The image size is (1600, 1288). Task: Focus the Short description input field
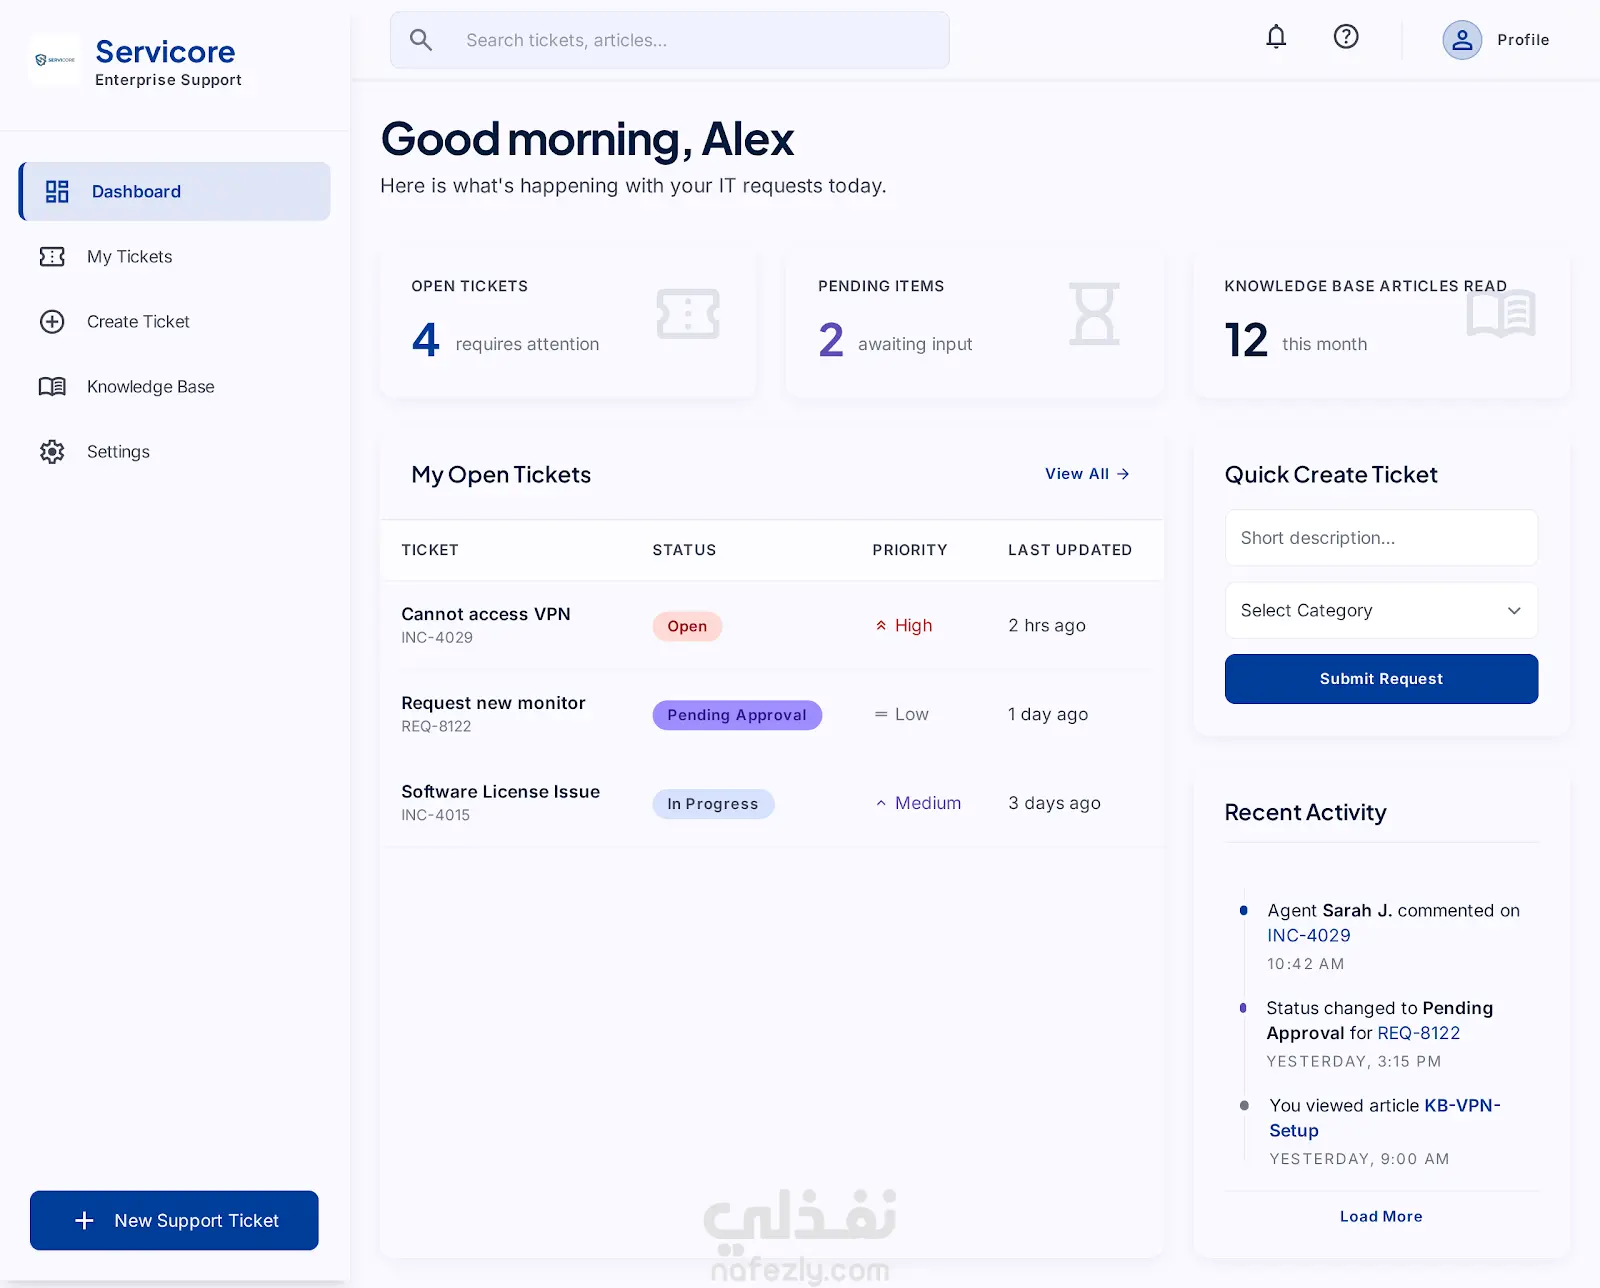point(1381,538)
